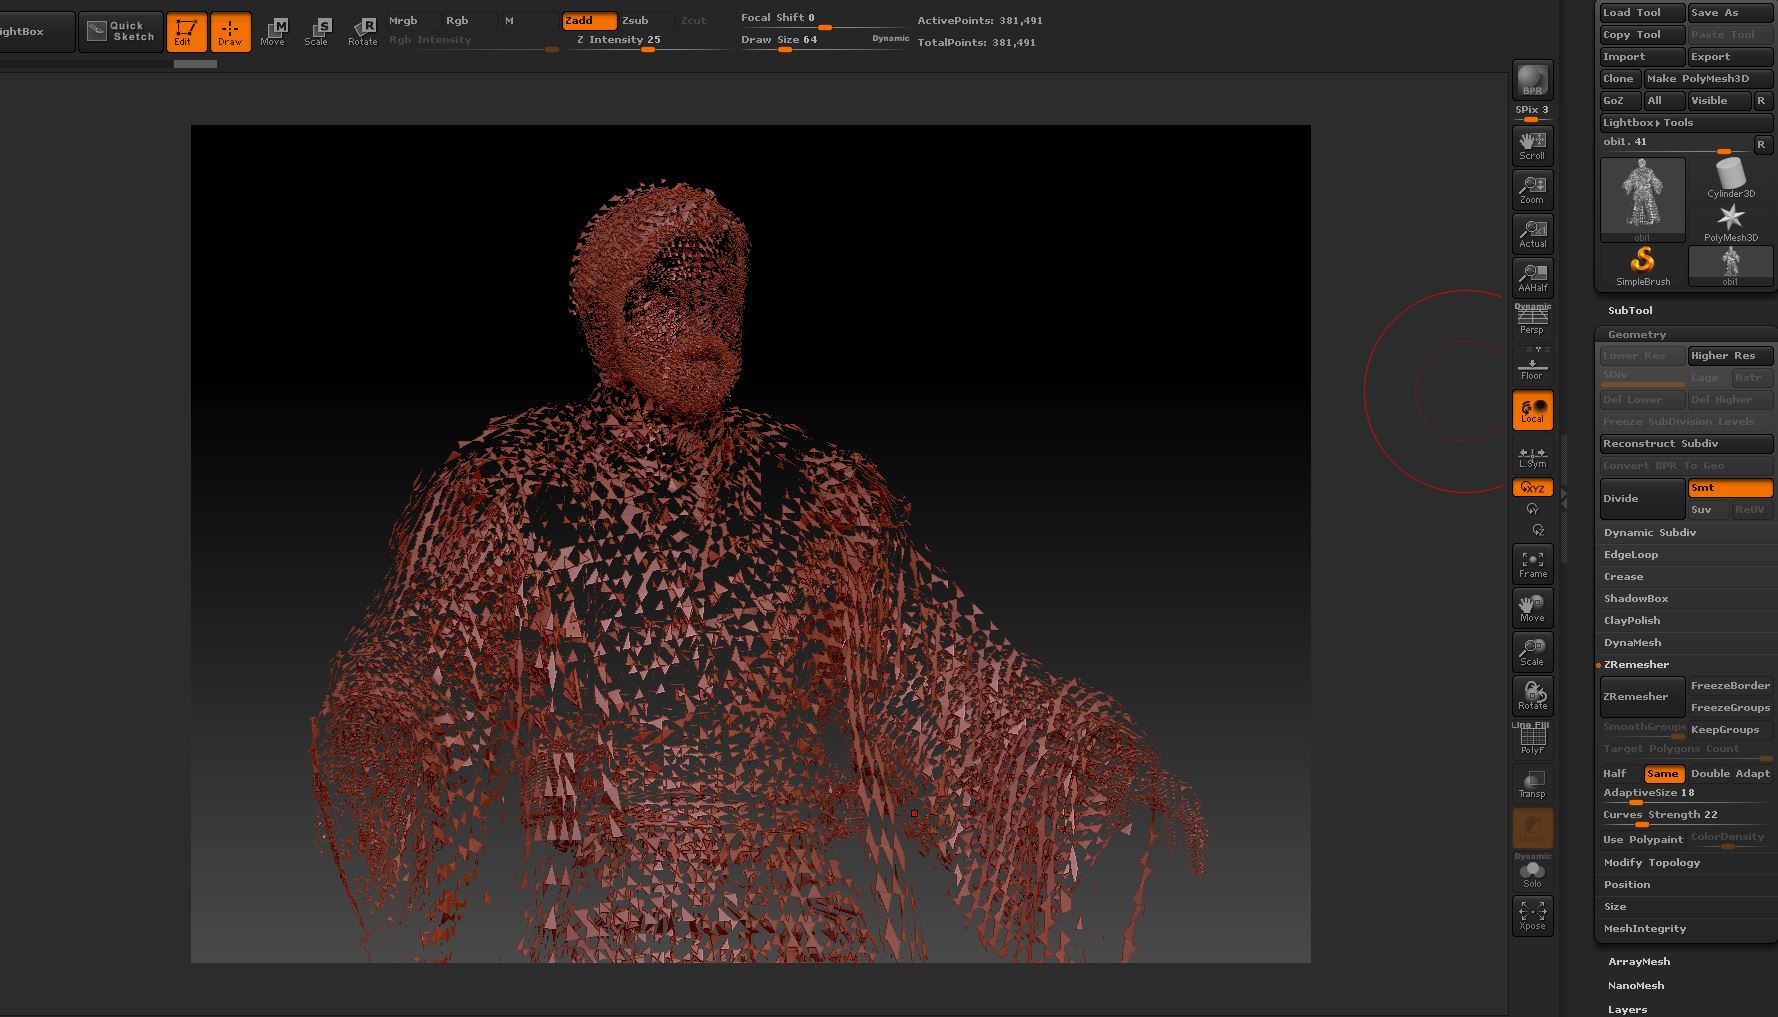Toggle Solo mode
Screen dimensions: 1778x1017
(1532, 873)
